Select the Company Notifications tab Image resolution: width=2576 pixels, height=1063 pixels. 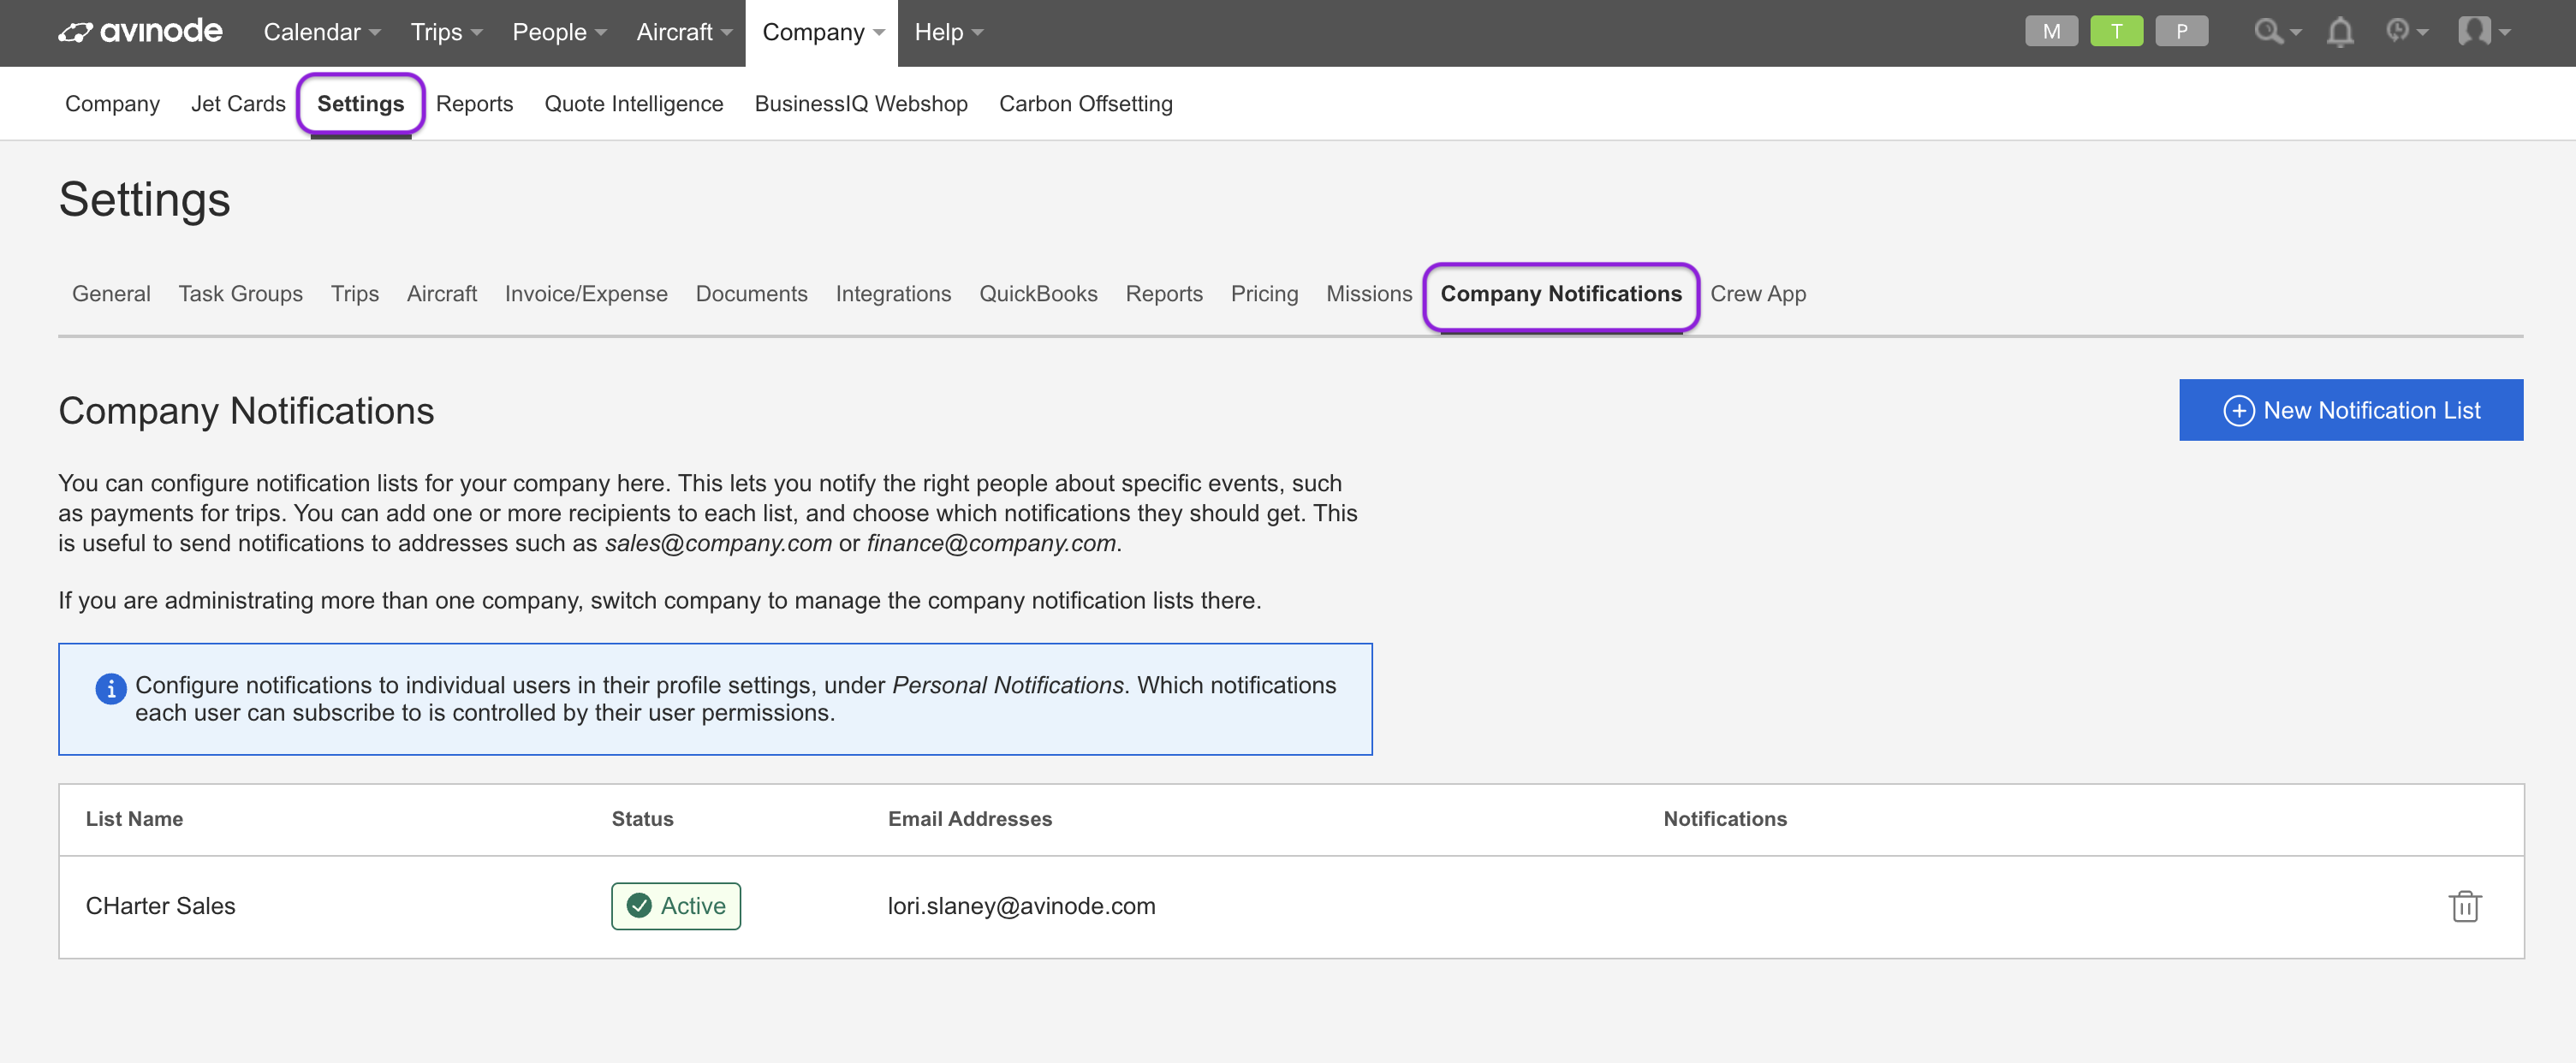pyautogui.click(x=1561, y=294)
